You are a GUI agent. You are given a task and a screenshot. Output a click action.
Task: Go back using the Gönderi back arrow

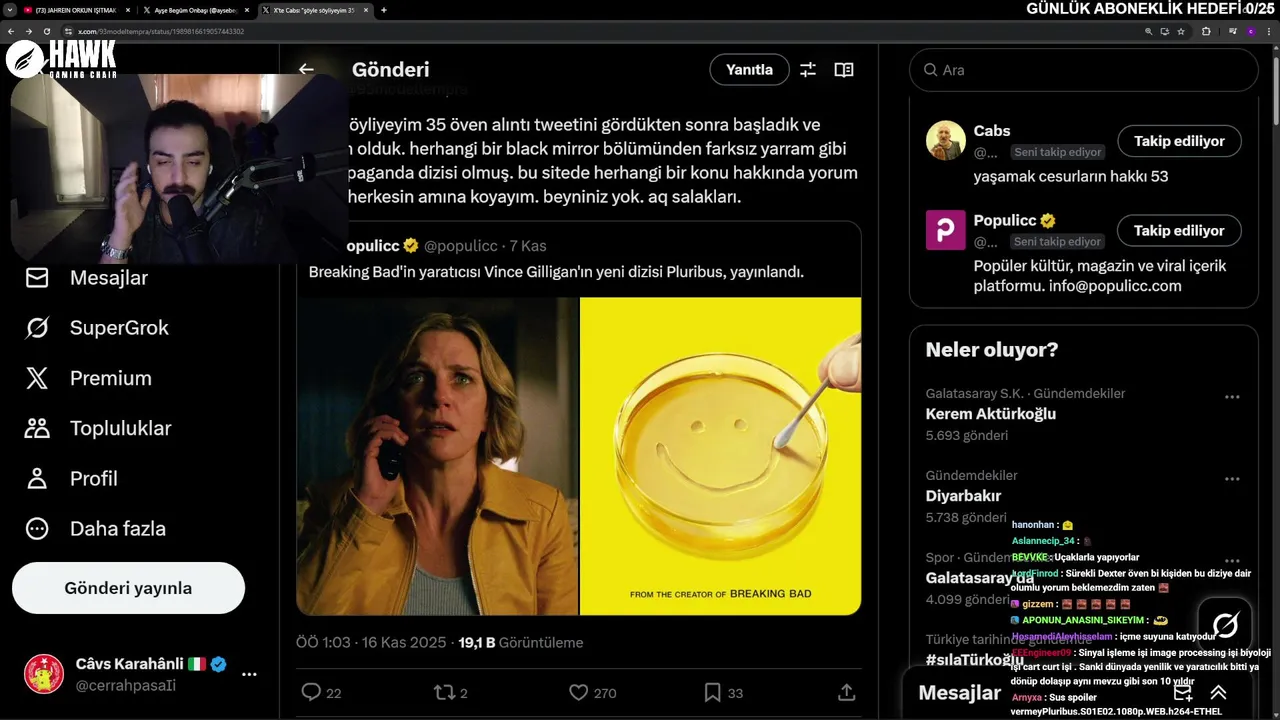point(306,69)
